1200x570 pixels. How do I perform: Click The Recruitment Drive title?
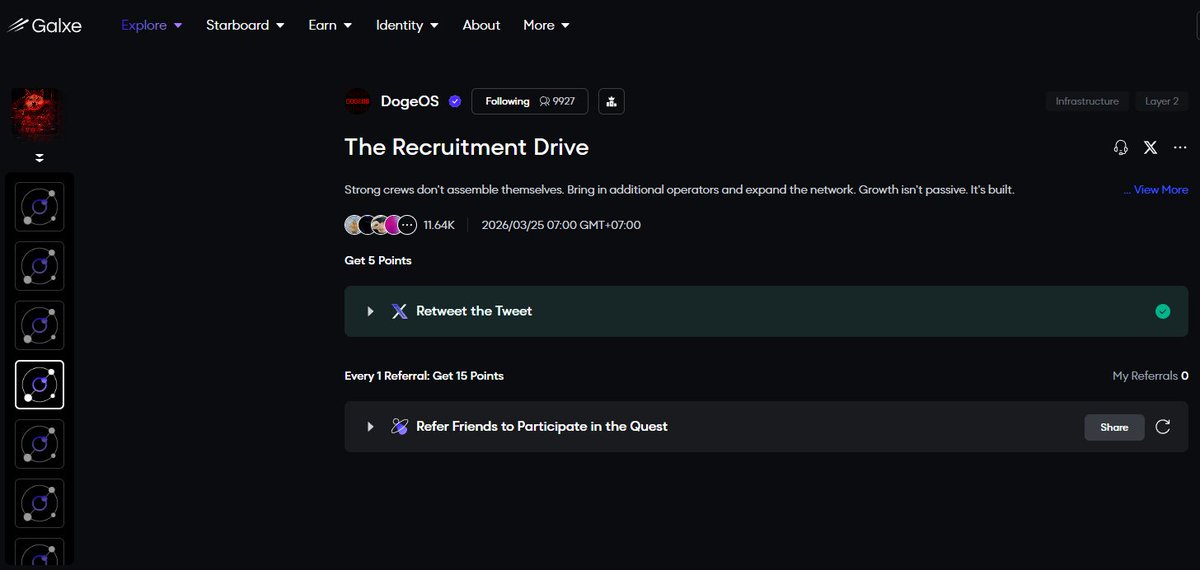[x=467, y=147]
